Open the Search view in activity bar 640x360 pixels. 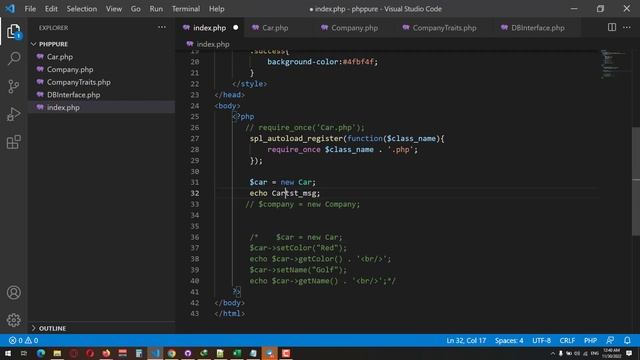tap(13, 58)
